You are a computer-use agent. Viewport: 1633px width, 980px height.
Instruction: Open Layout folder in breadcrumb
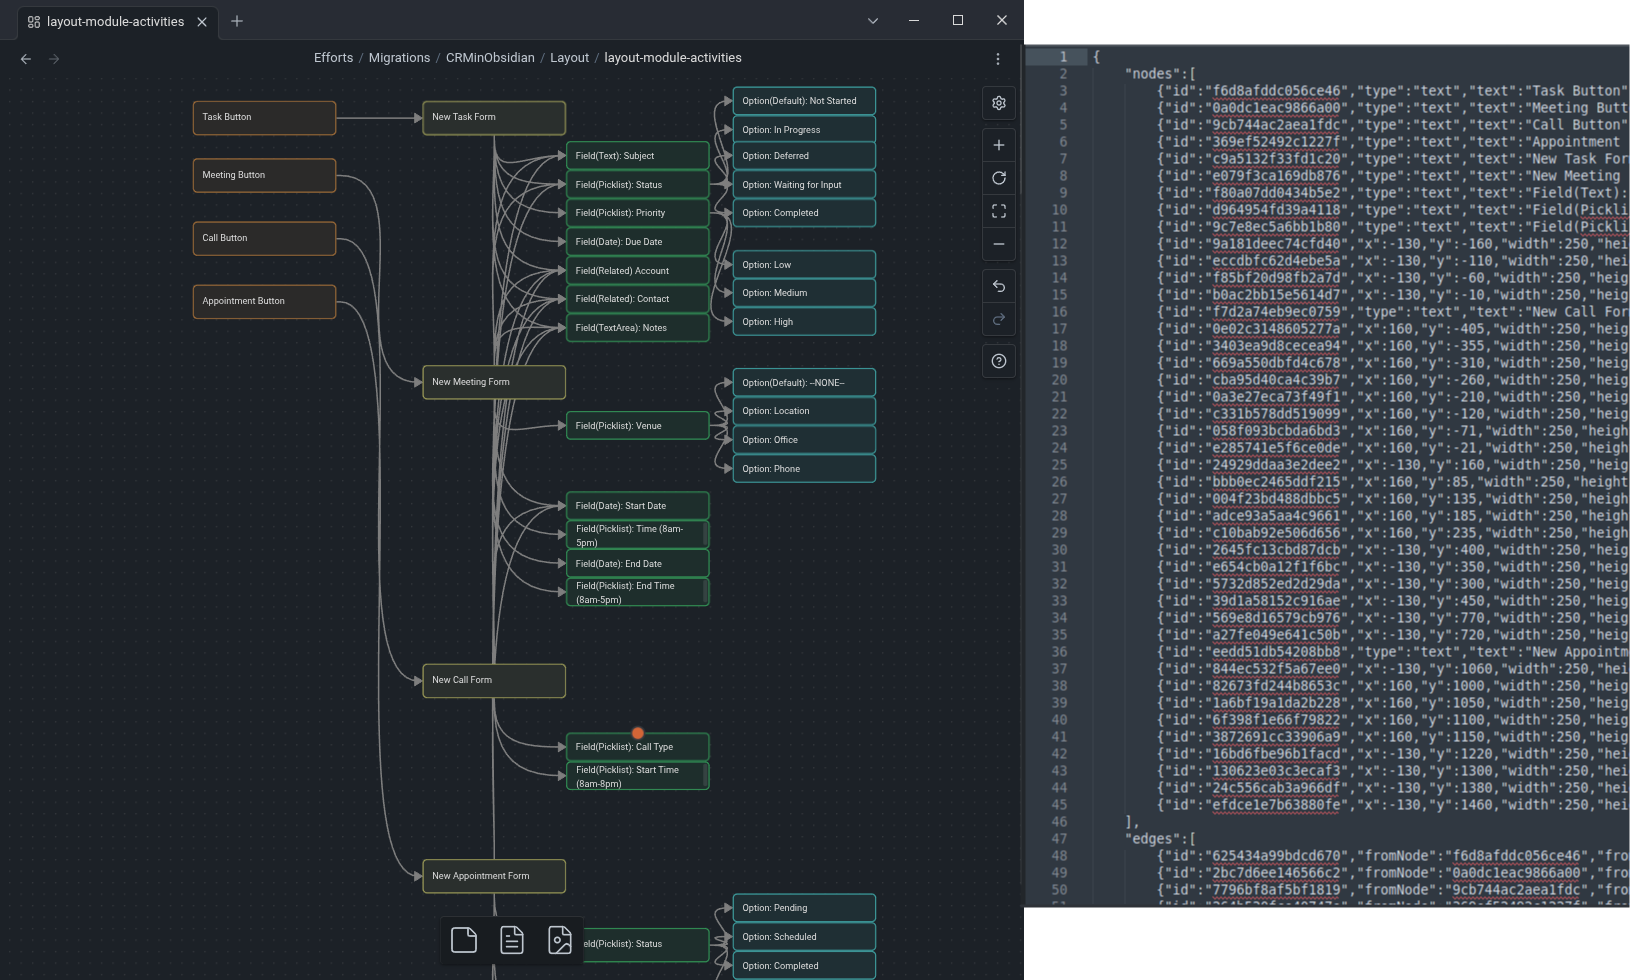569,58
